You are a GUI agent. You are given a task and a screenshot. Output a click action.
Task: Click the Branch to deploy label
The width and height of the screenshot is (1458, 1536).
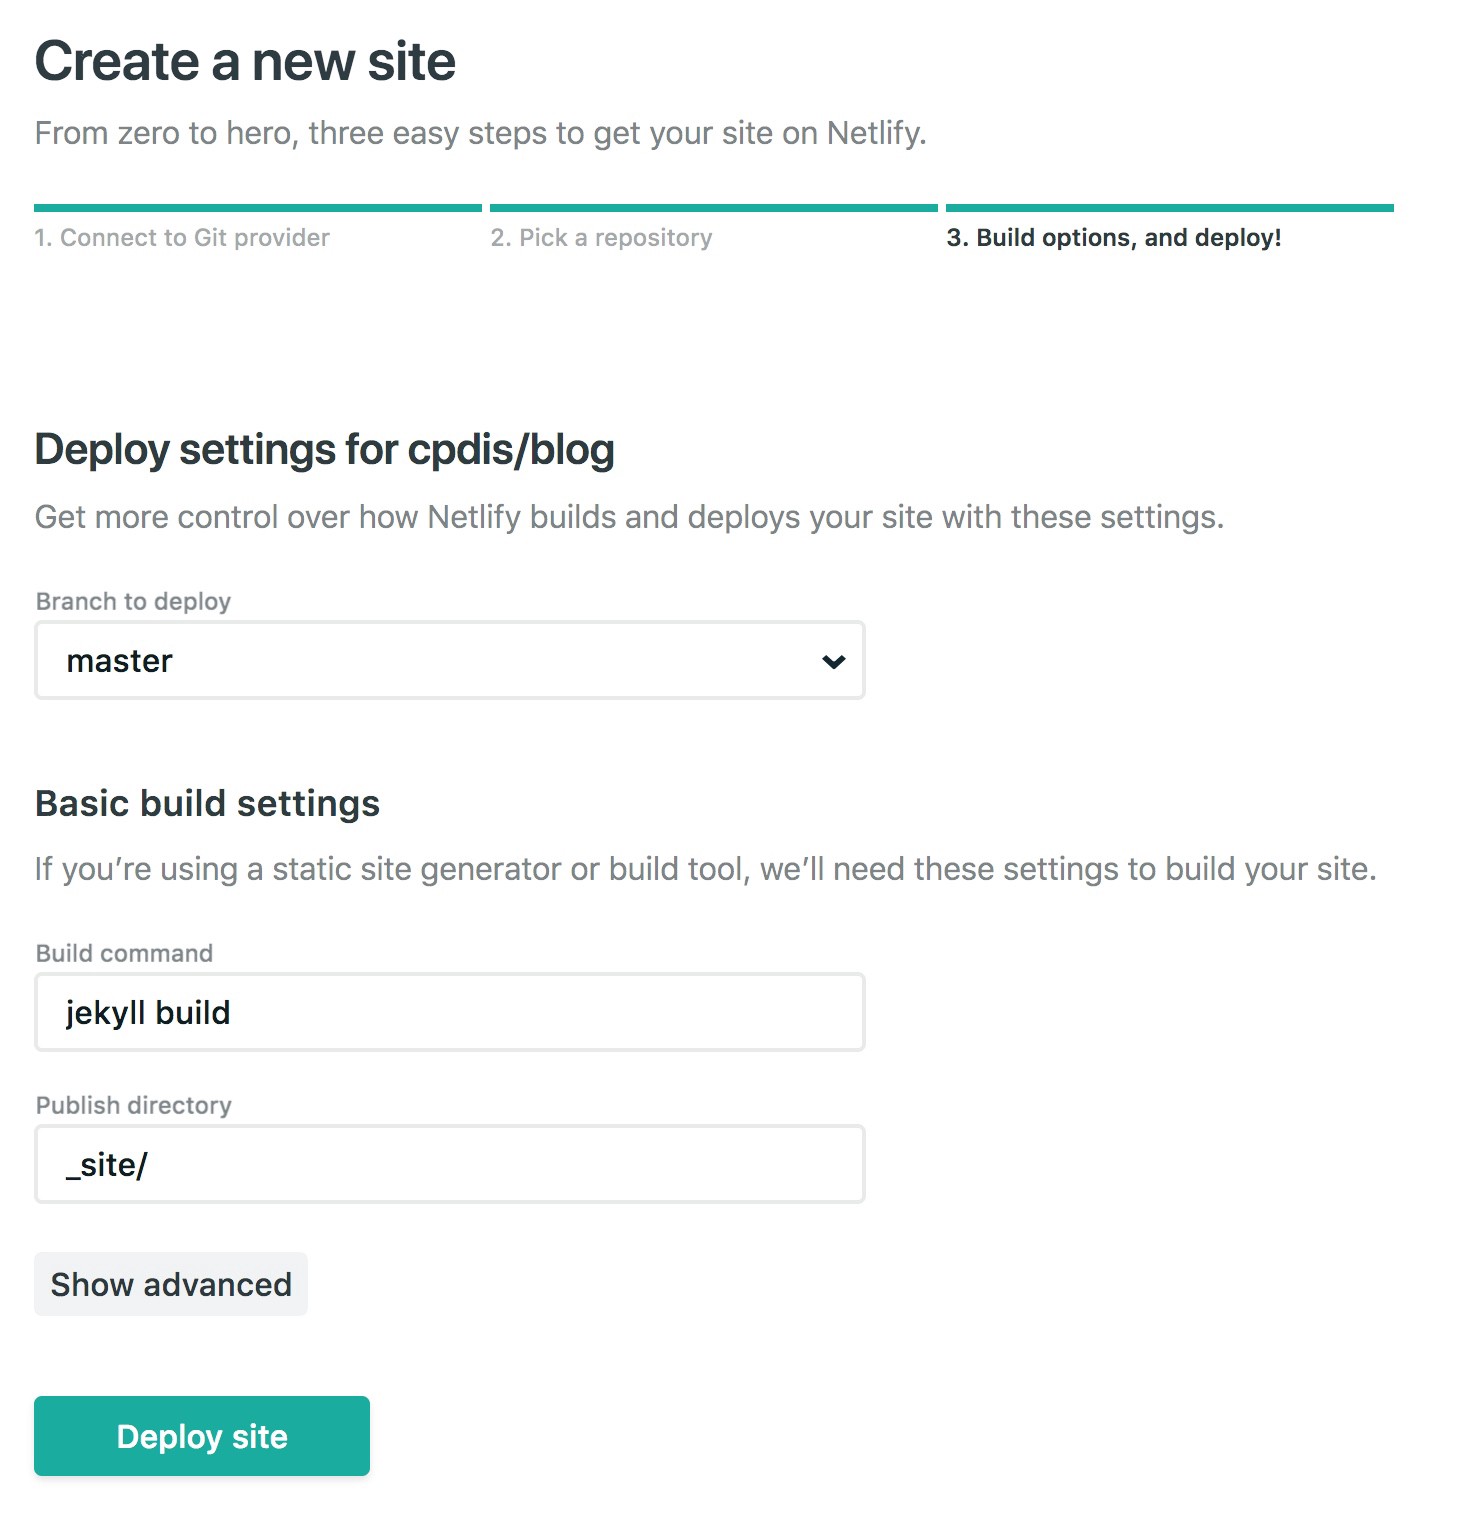[x=133, y=601]
